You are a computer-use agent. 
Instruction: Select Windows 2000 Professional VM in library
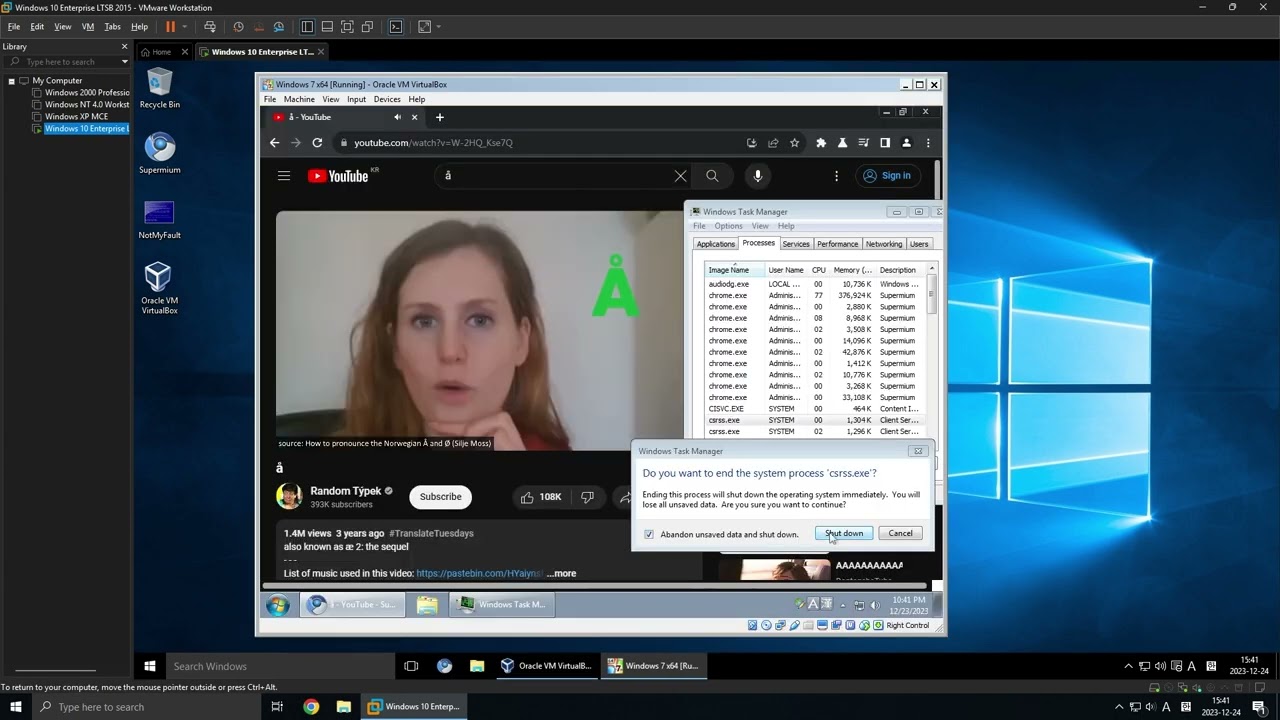pos(87,93)
